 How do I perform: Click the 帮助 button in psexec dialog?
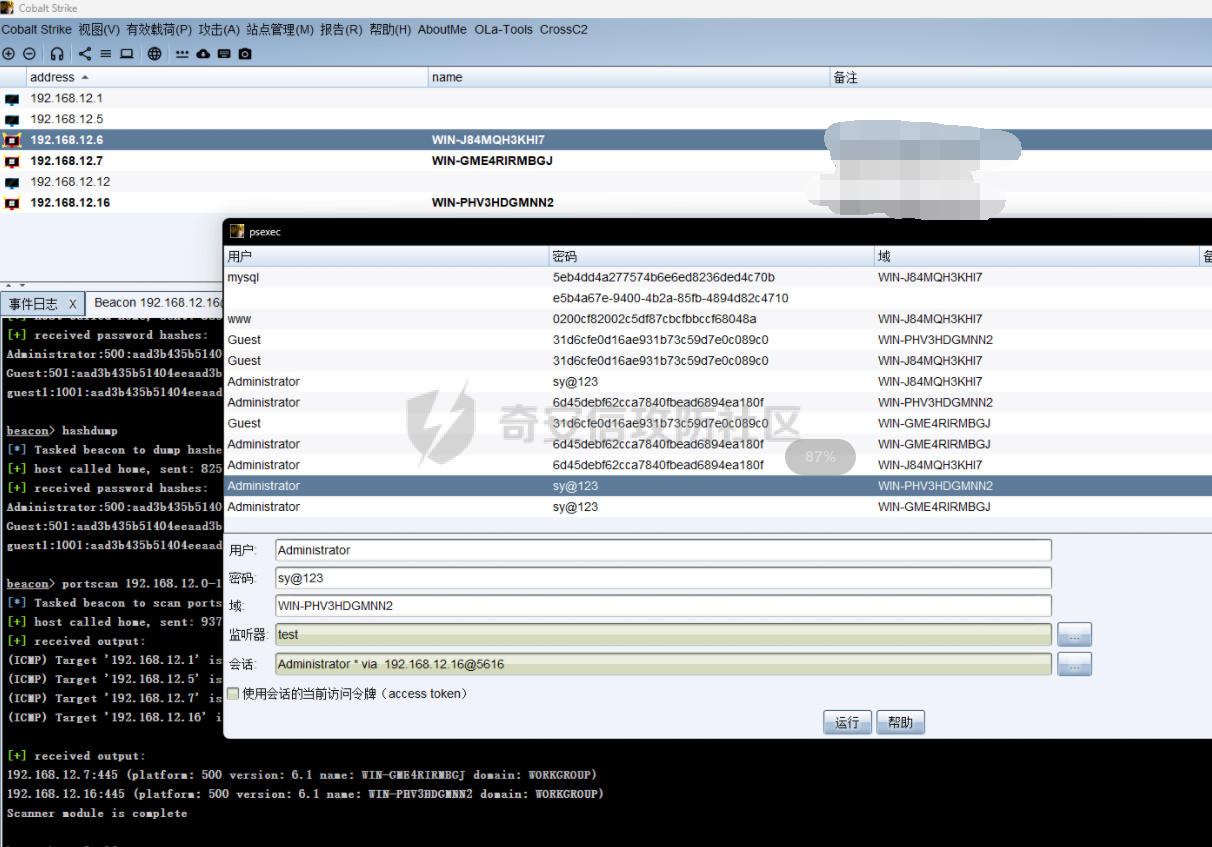point(900,722)
